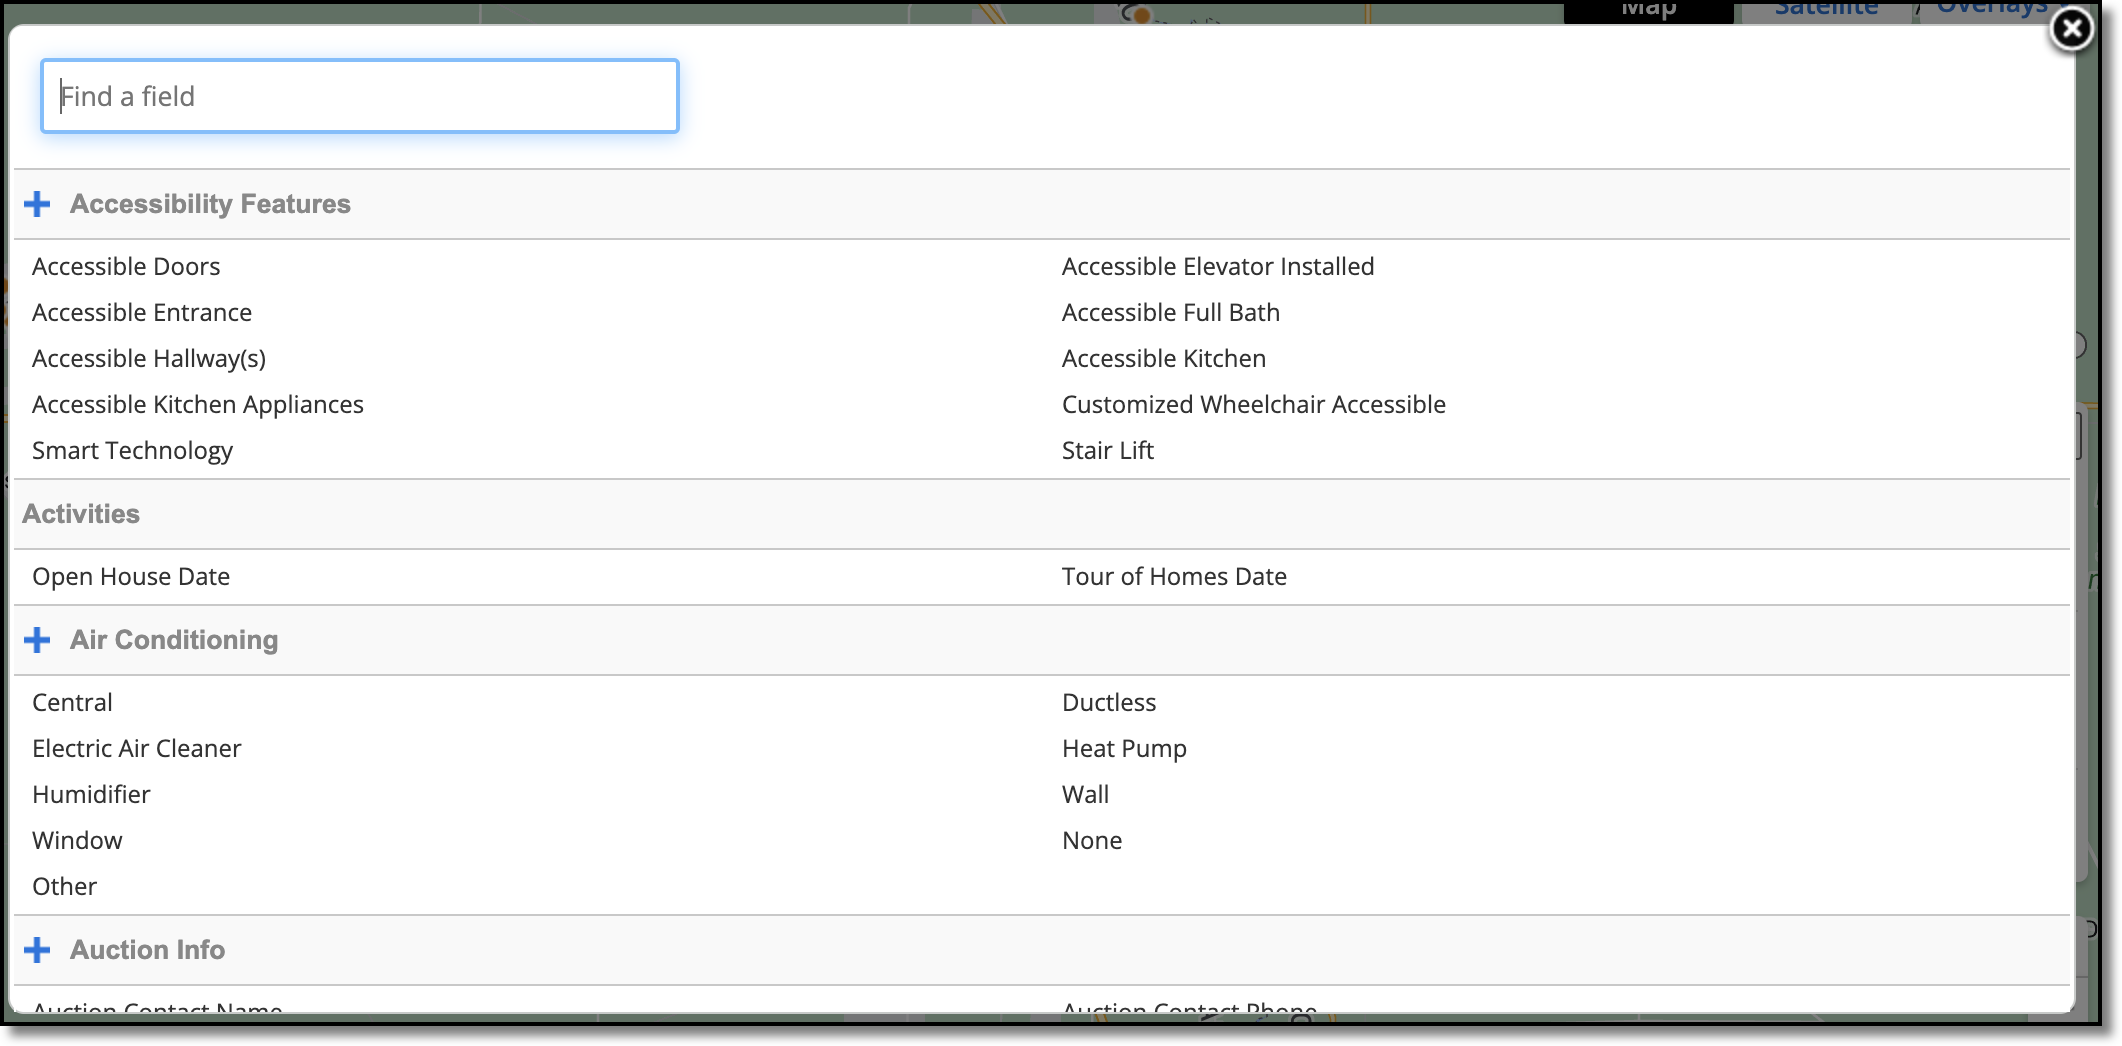Click the Activities group heading

[81, 514]
